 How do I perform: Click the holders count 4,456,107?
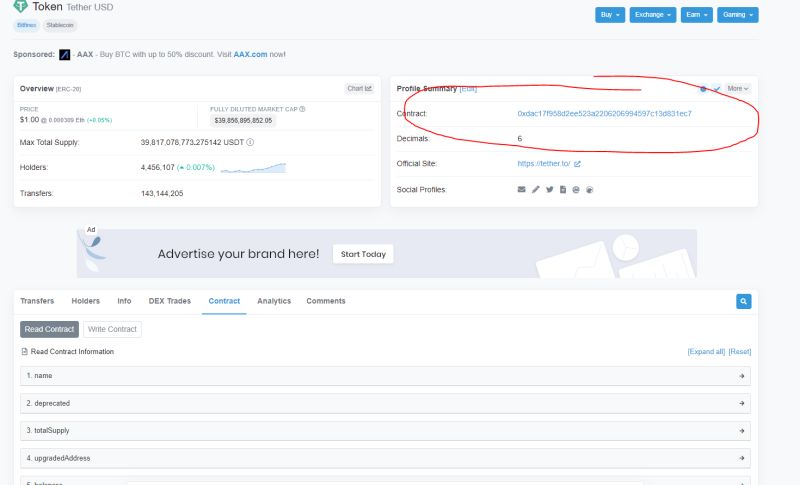coord(158,168)
